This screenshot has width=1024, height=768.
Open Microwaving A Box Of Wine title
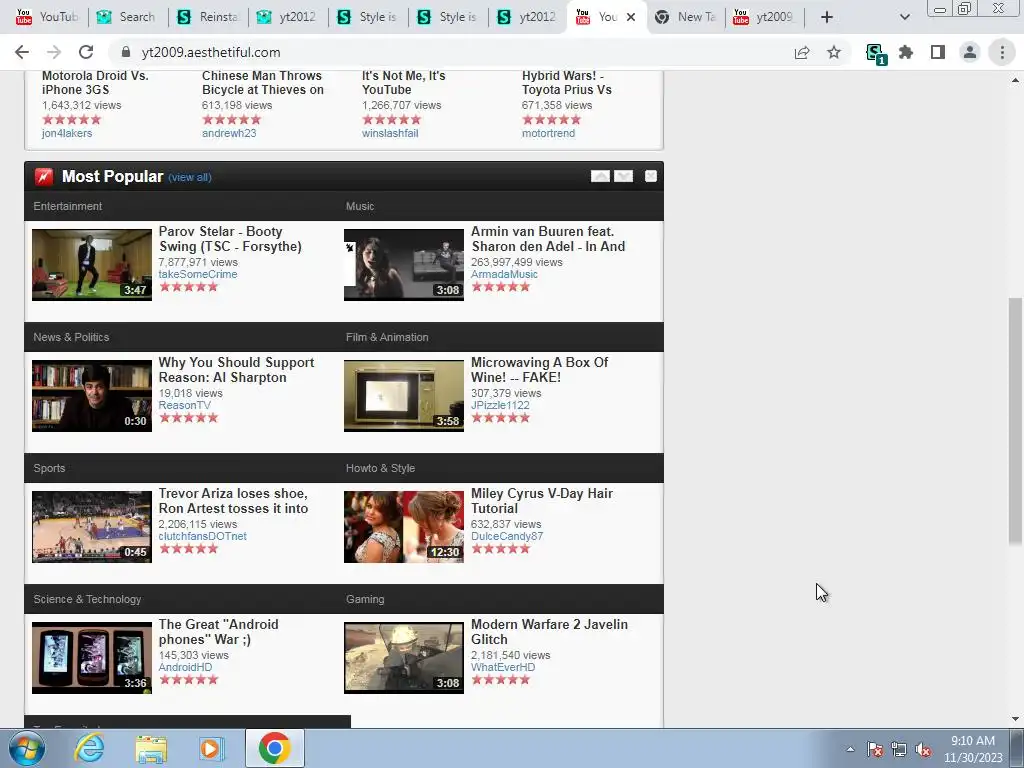[539, 370]
